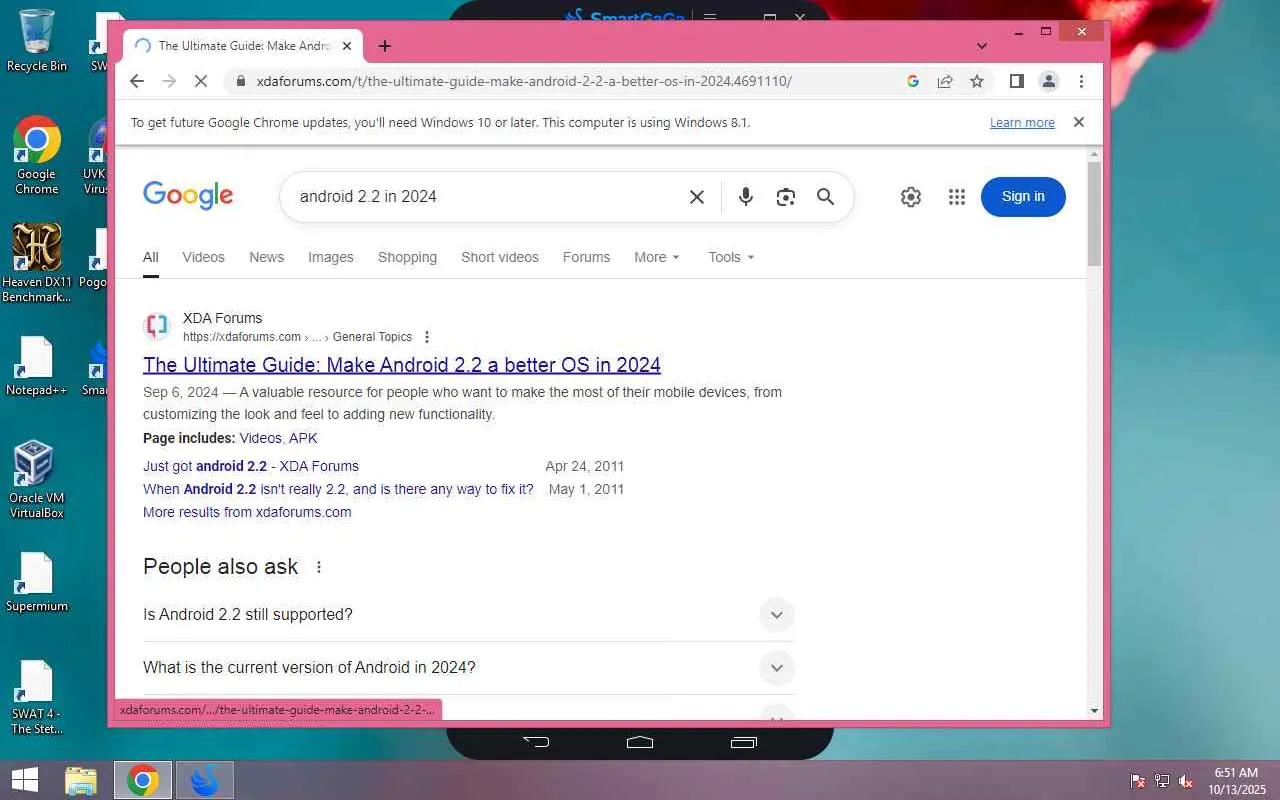
Task: Select Heaven DX11 Benchmark shortcut
Action: click(37, 263)
